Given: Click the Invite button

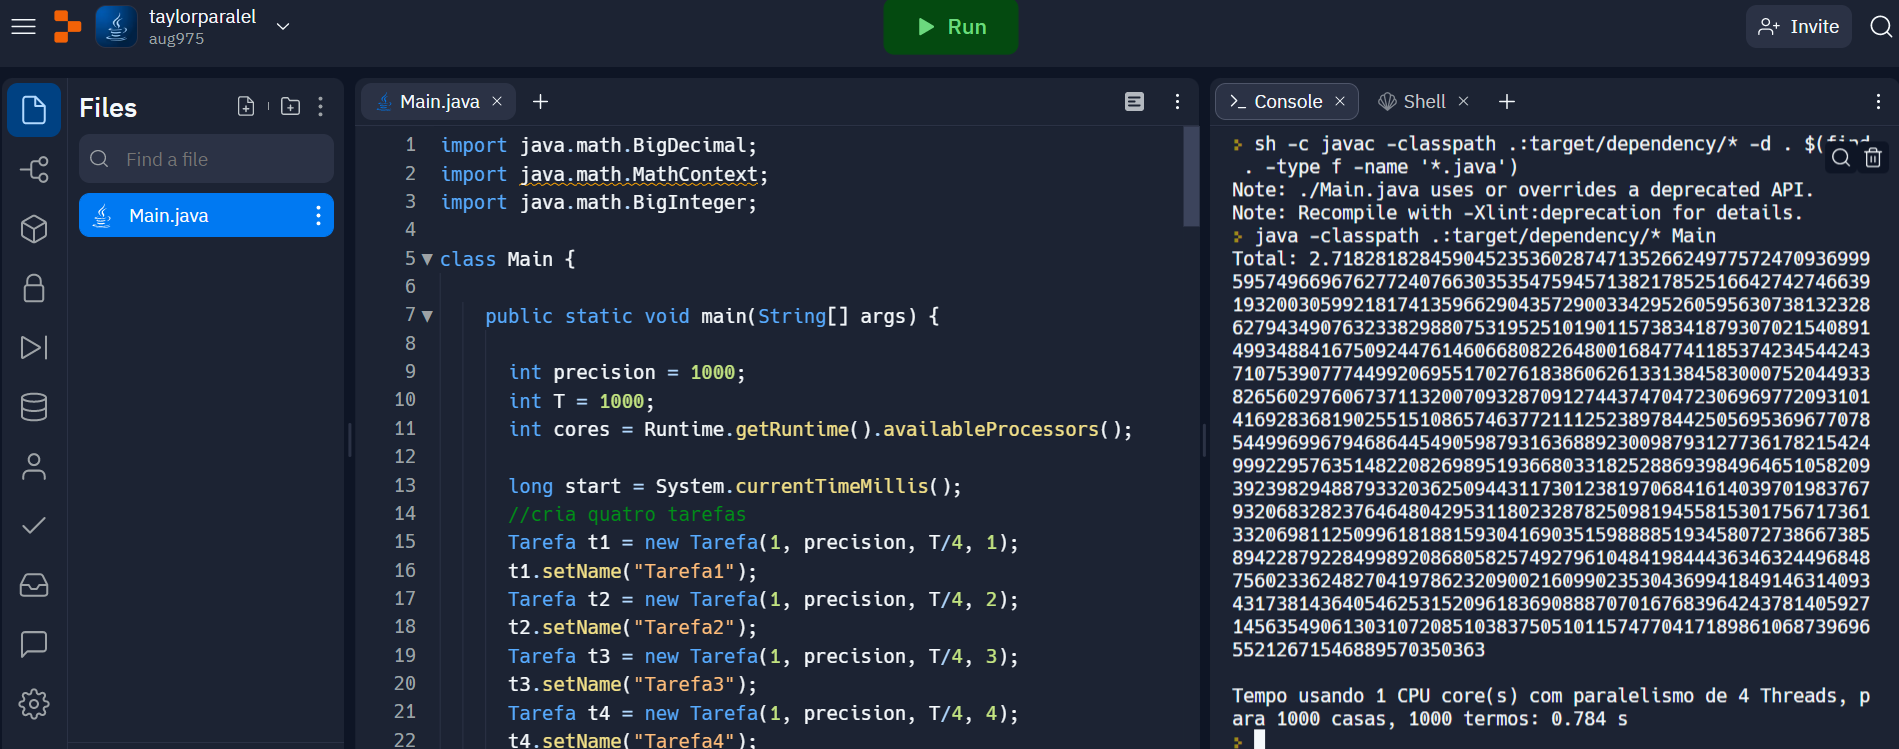Looking at the screenshot, I should pyautogui.click(x=1798, y=27).
